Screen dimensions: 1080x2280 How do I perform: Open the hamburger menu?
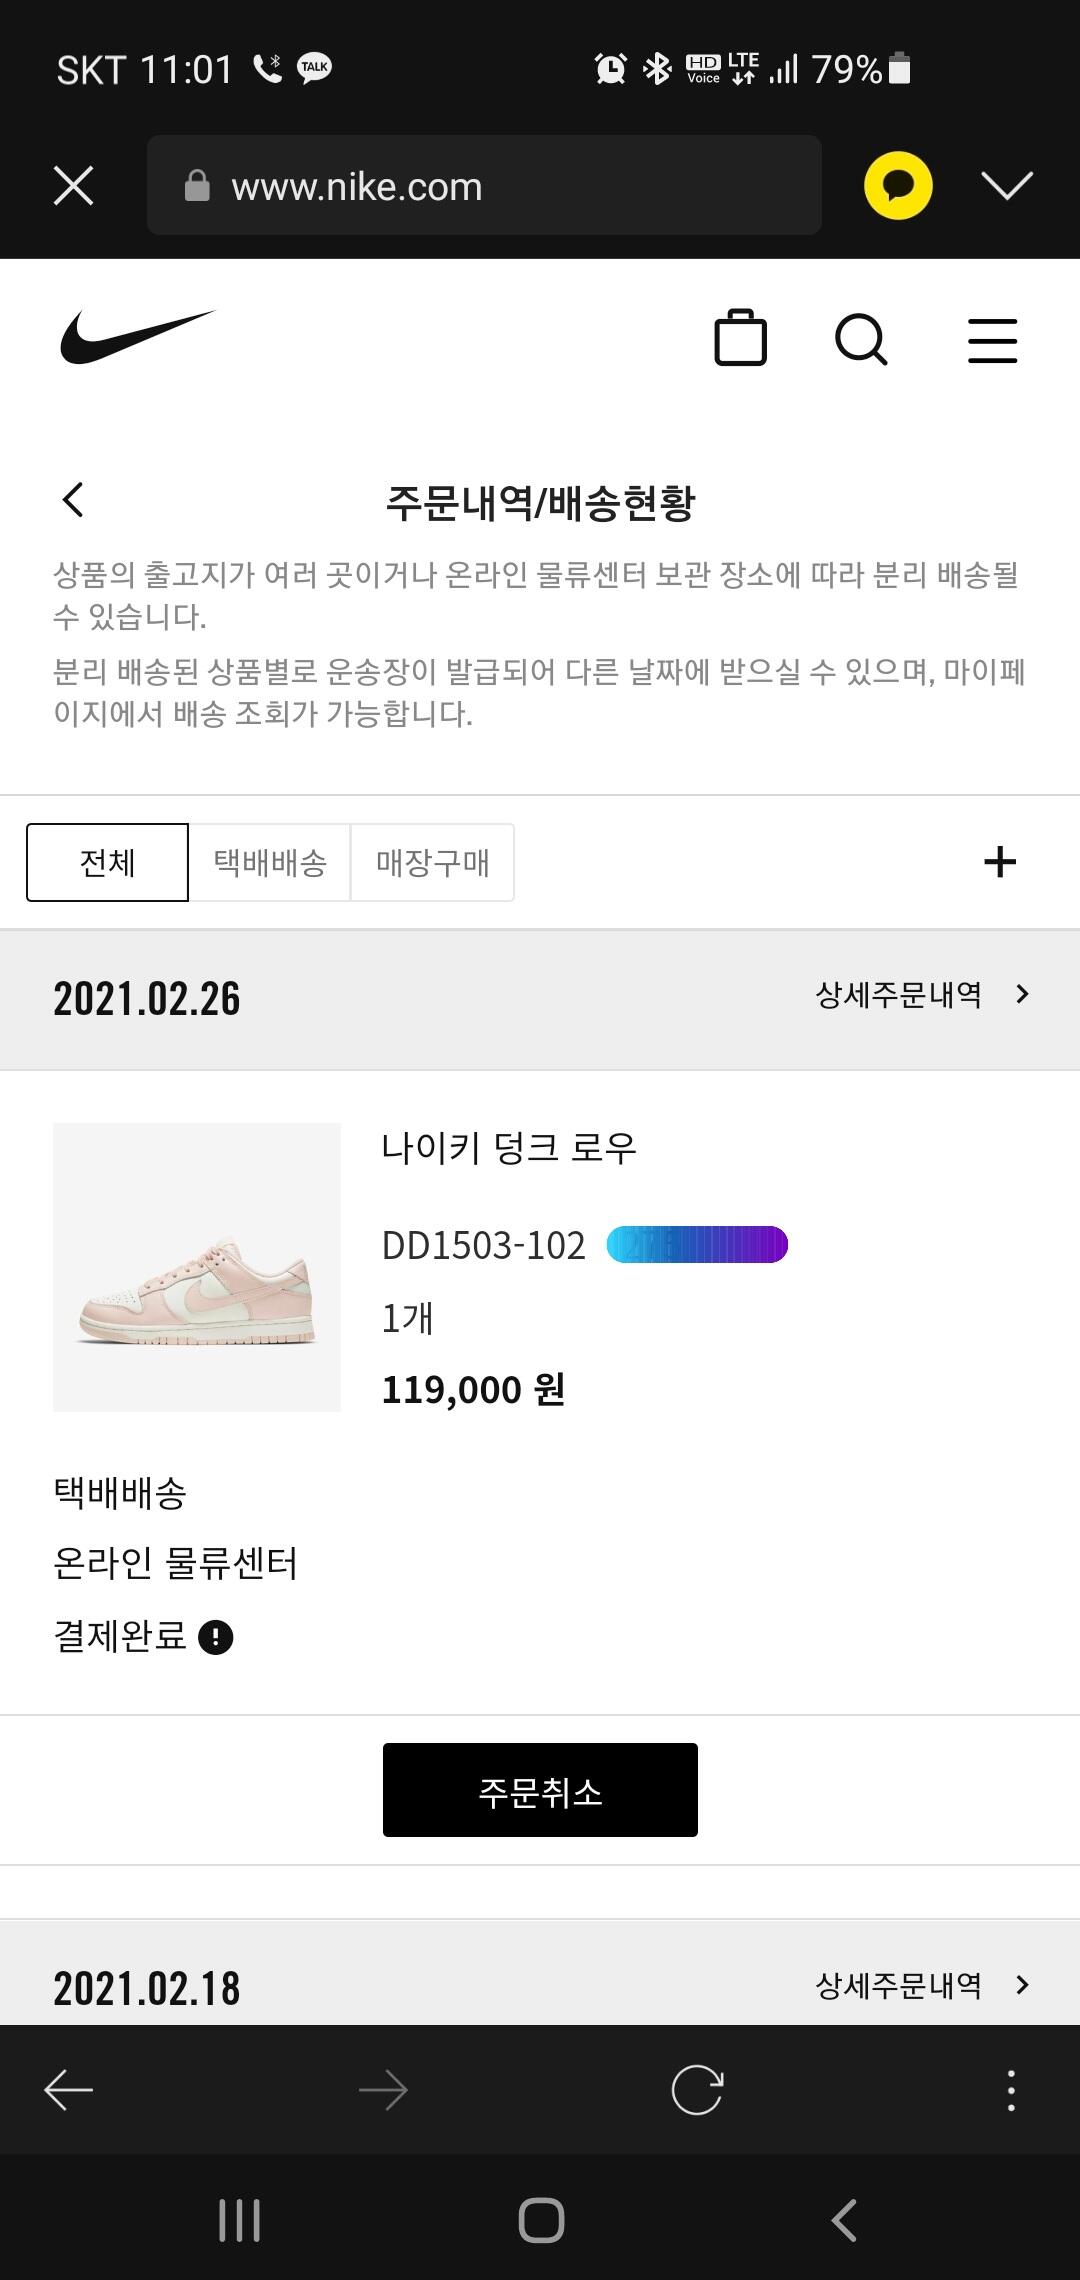click(x=992, y=340)
